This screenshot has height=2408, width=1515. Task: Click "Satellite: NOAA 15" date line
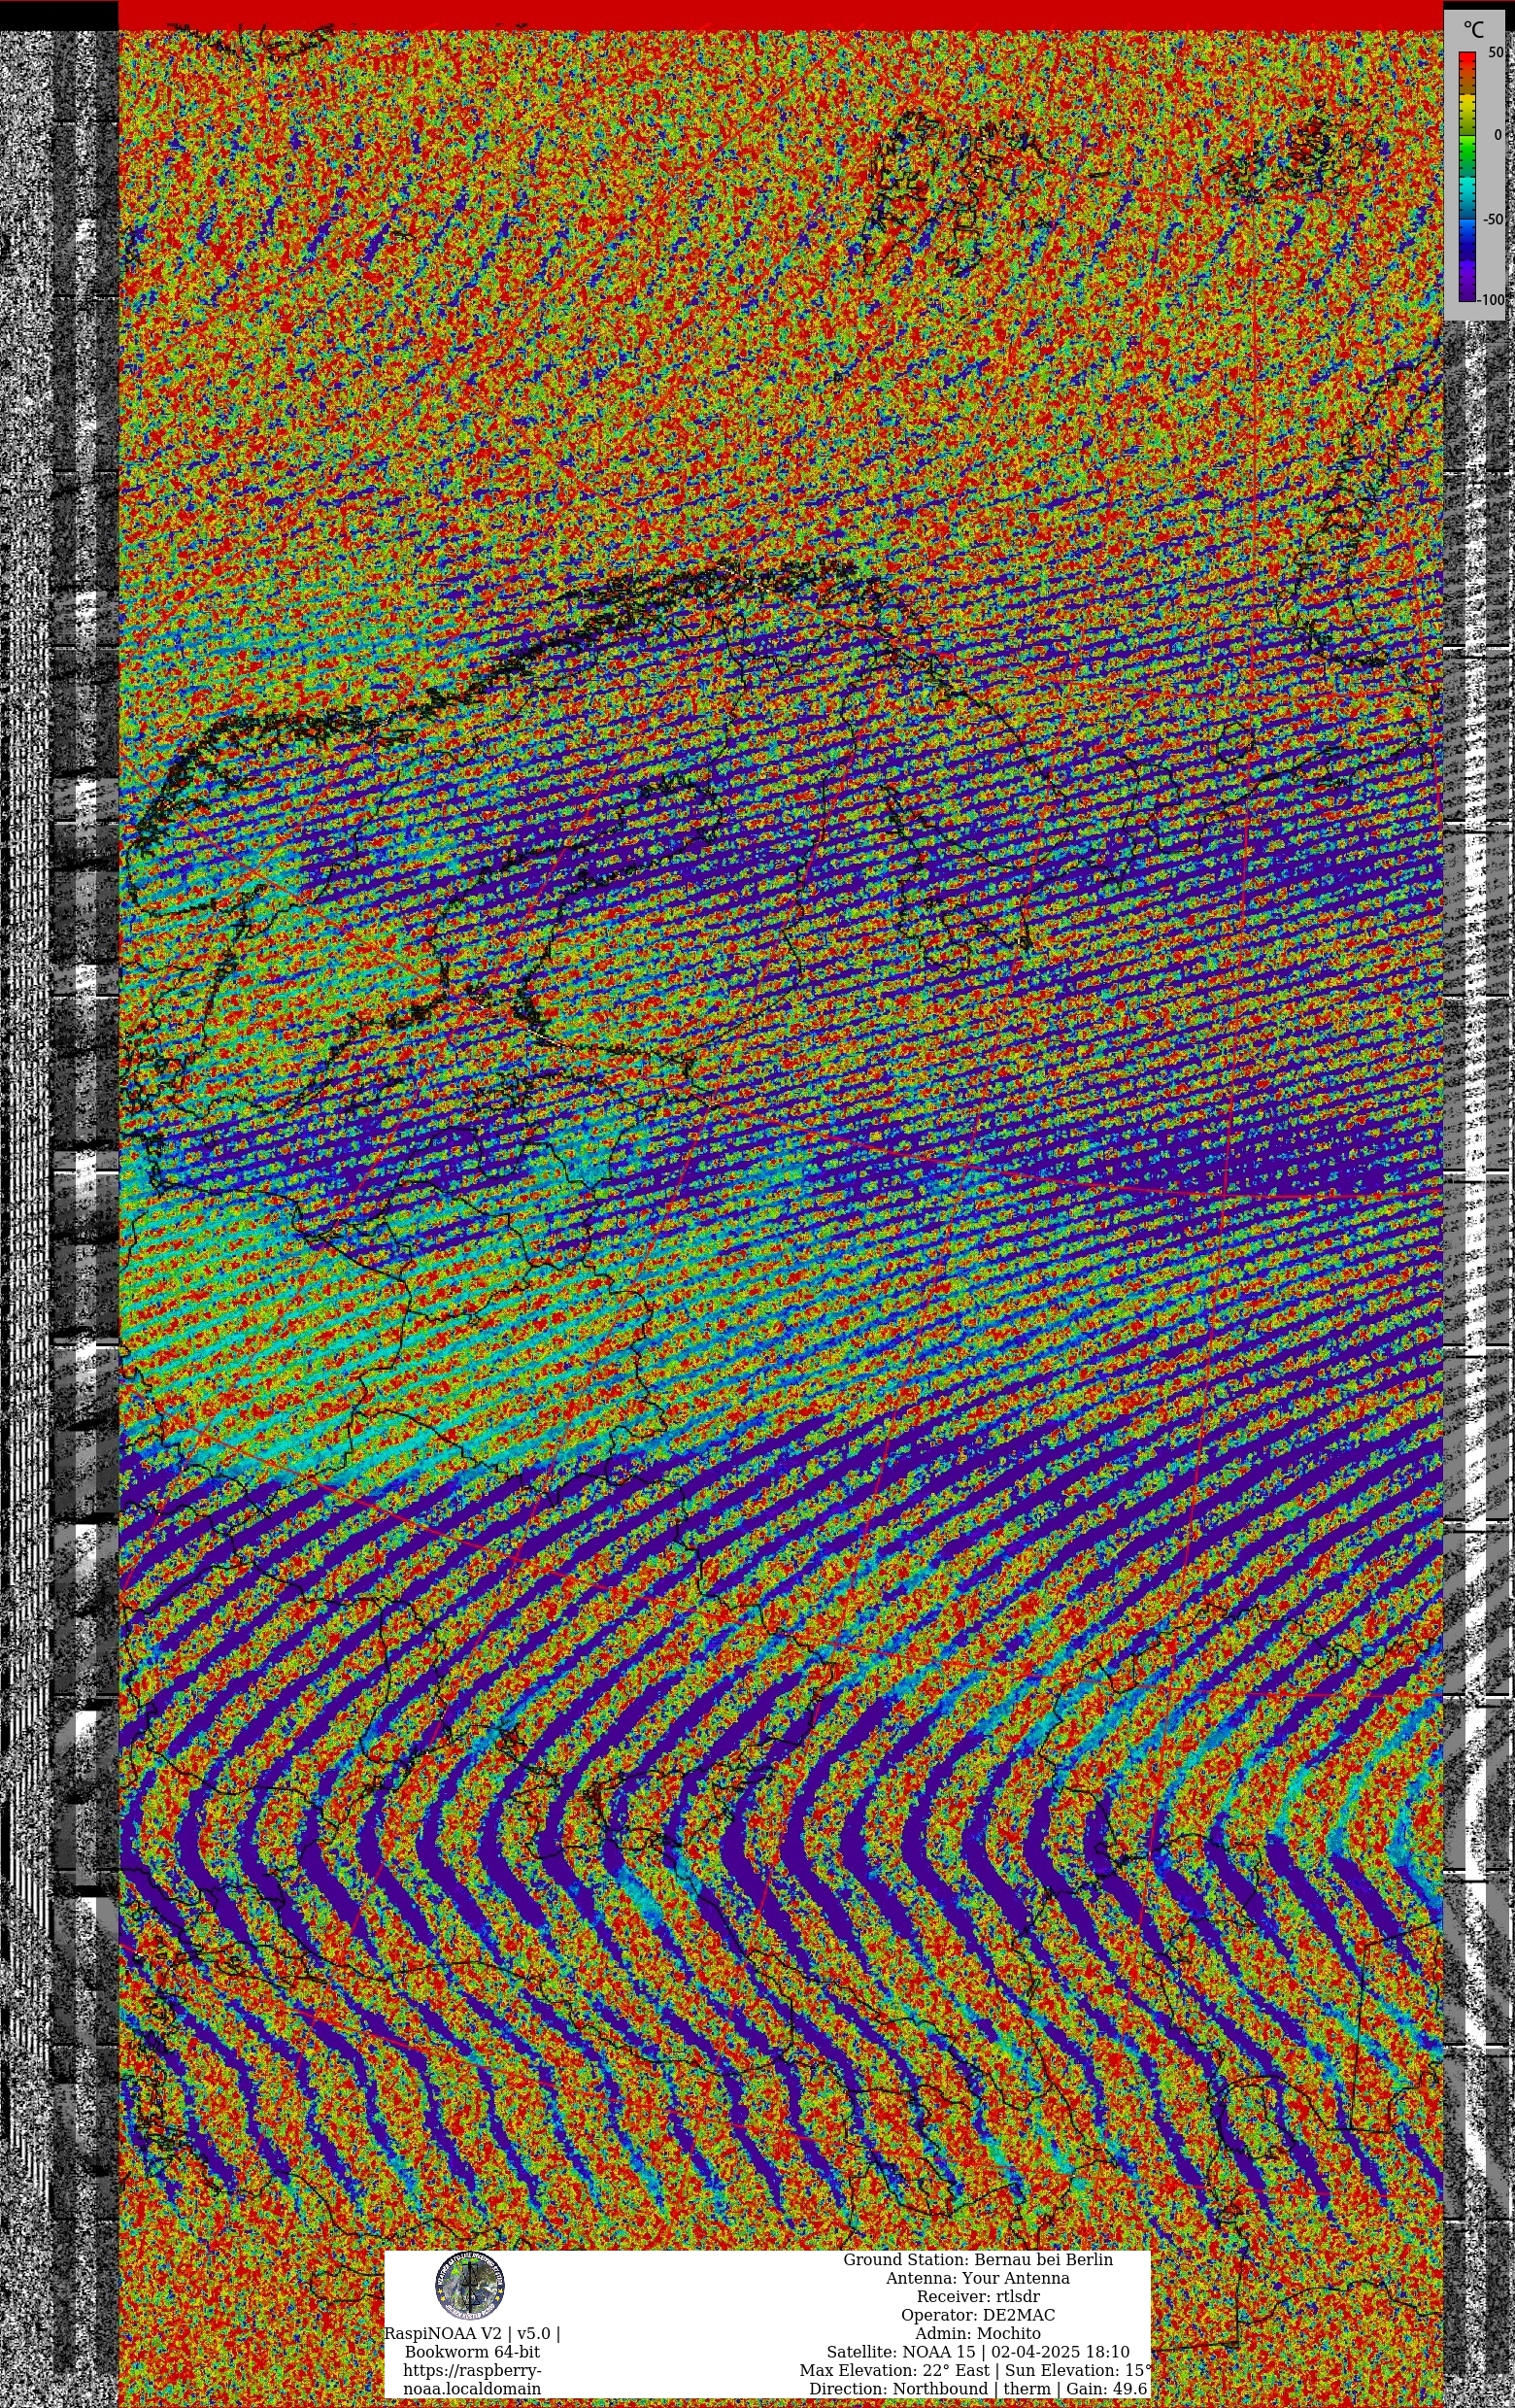978,2352
